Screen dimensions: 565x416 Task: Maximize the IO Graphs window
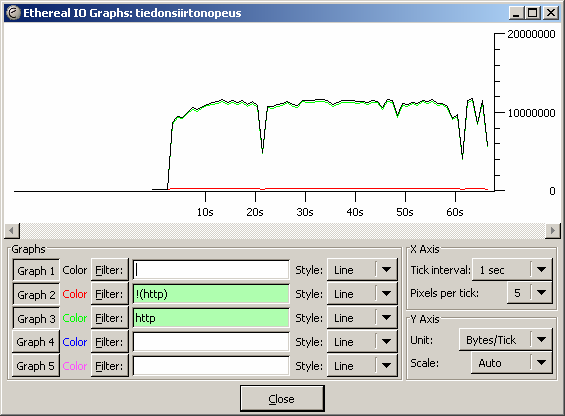point(533,13)
